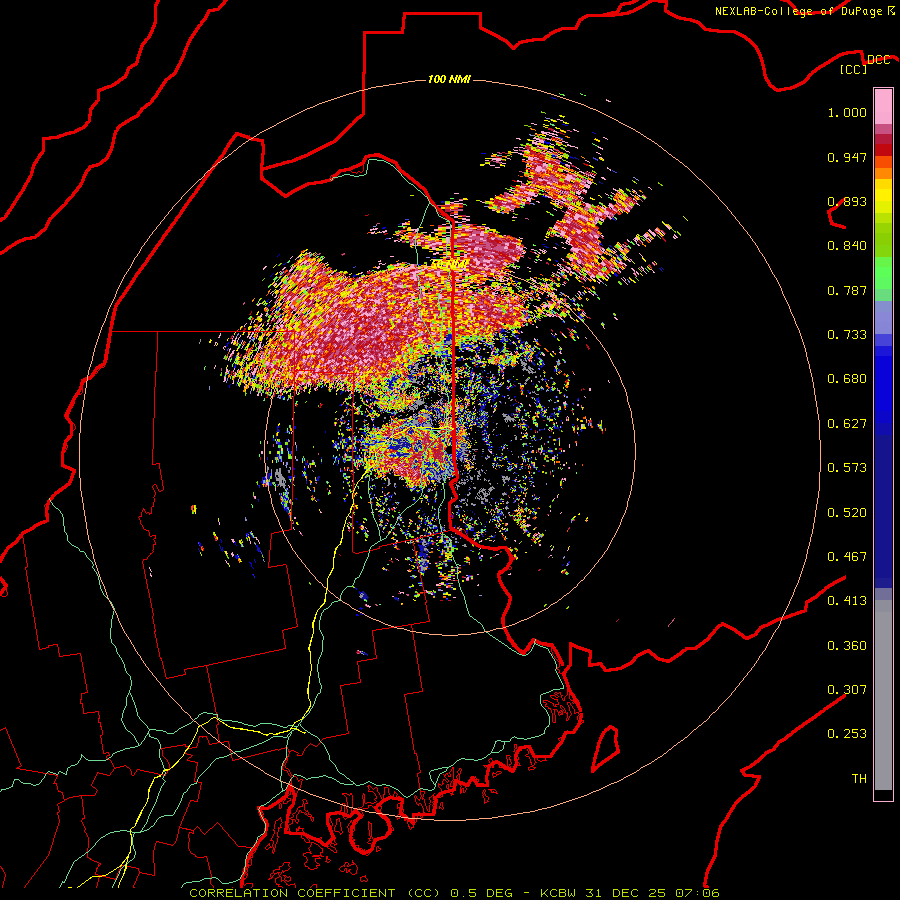Click the 0.520 legend value
This screenshot has height=900, width=900.
[847, 513]
